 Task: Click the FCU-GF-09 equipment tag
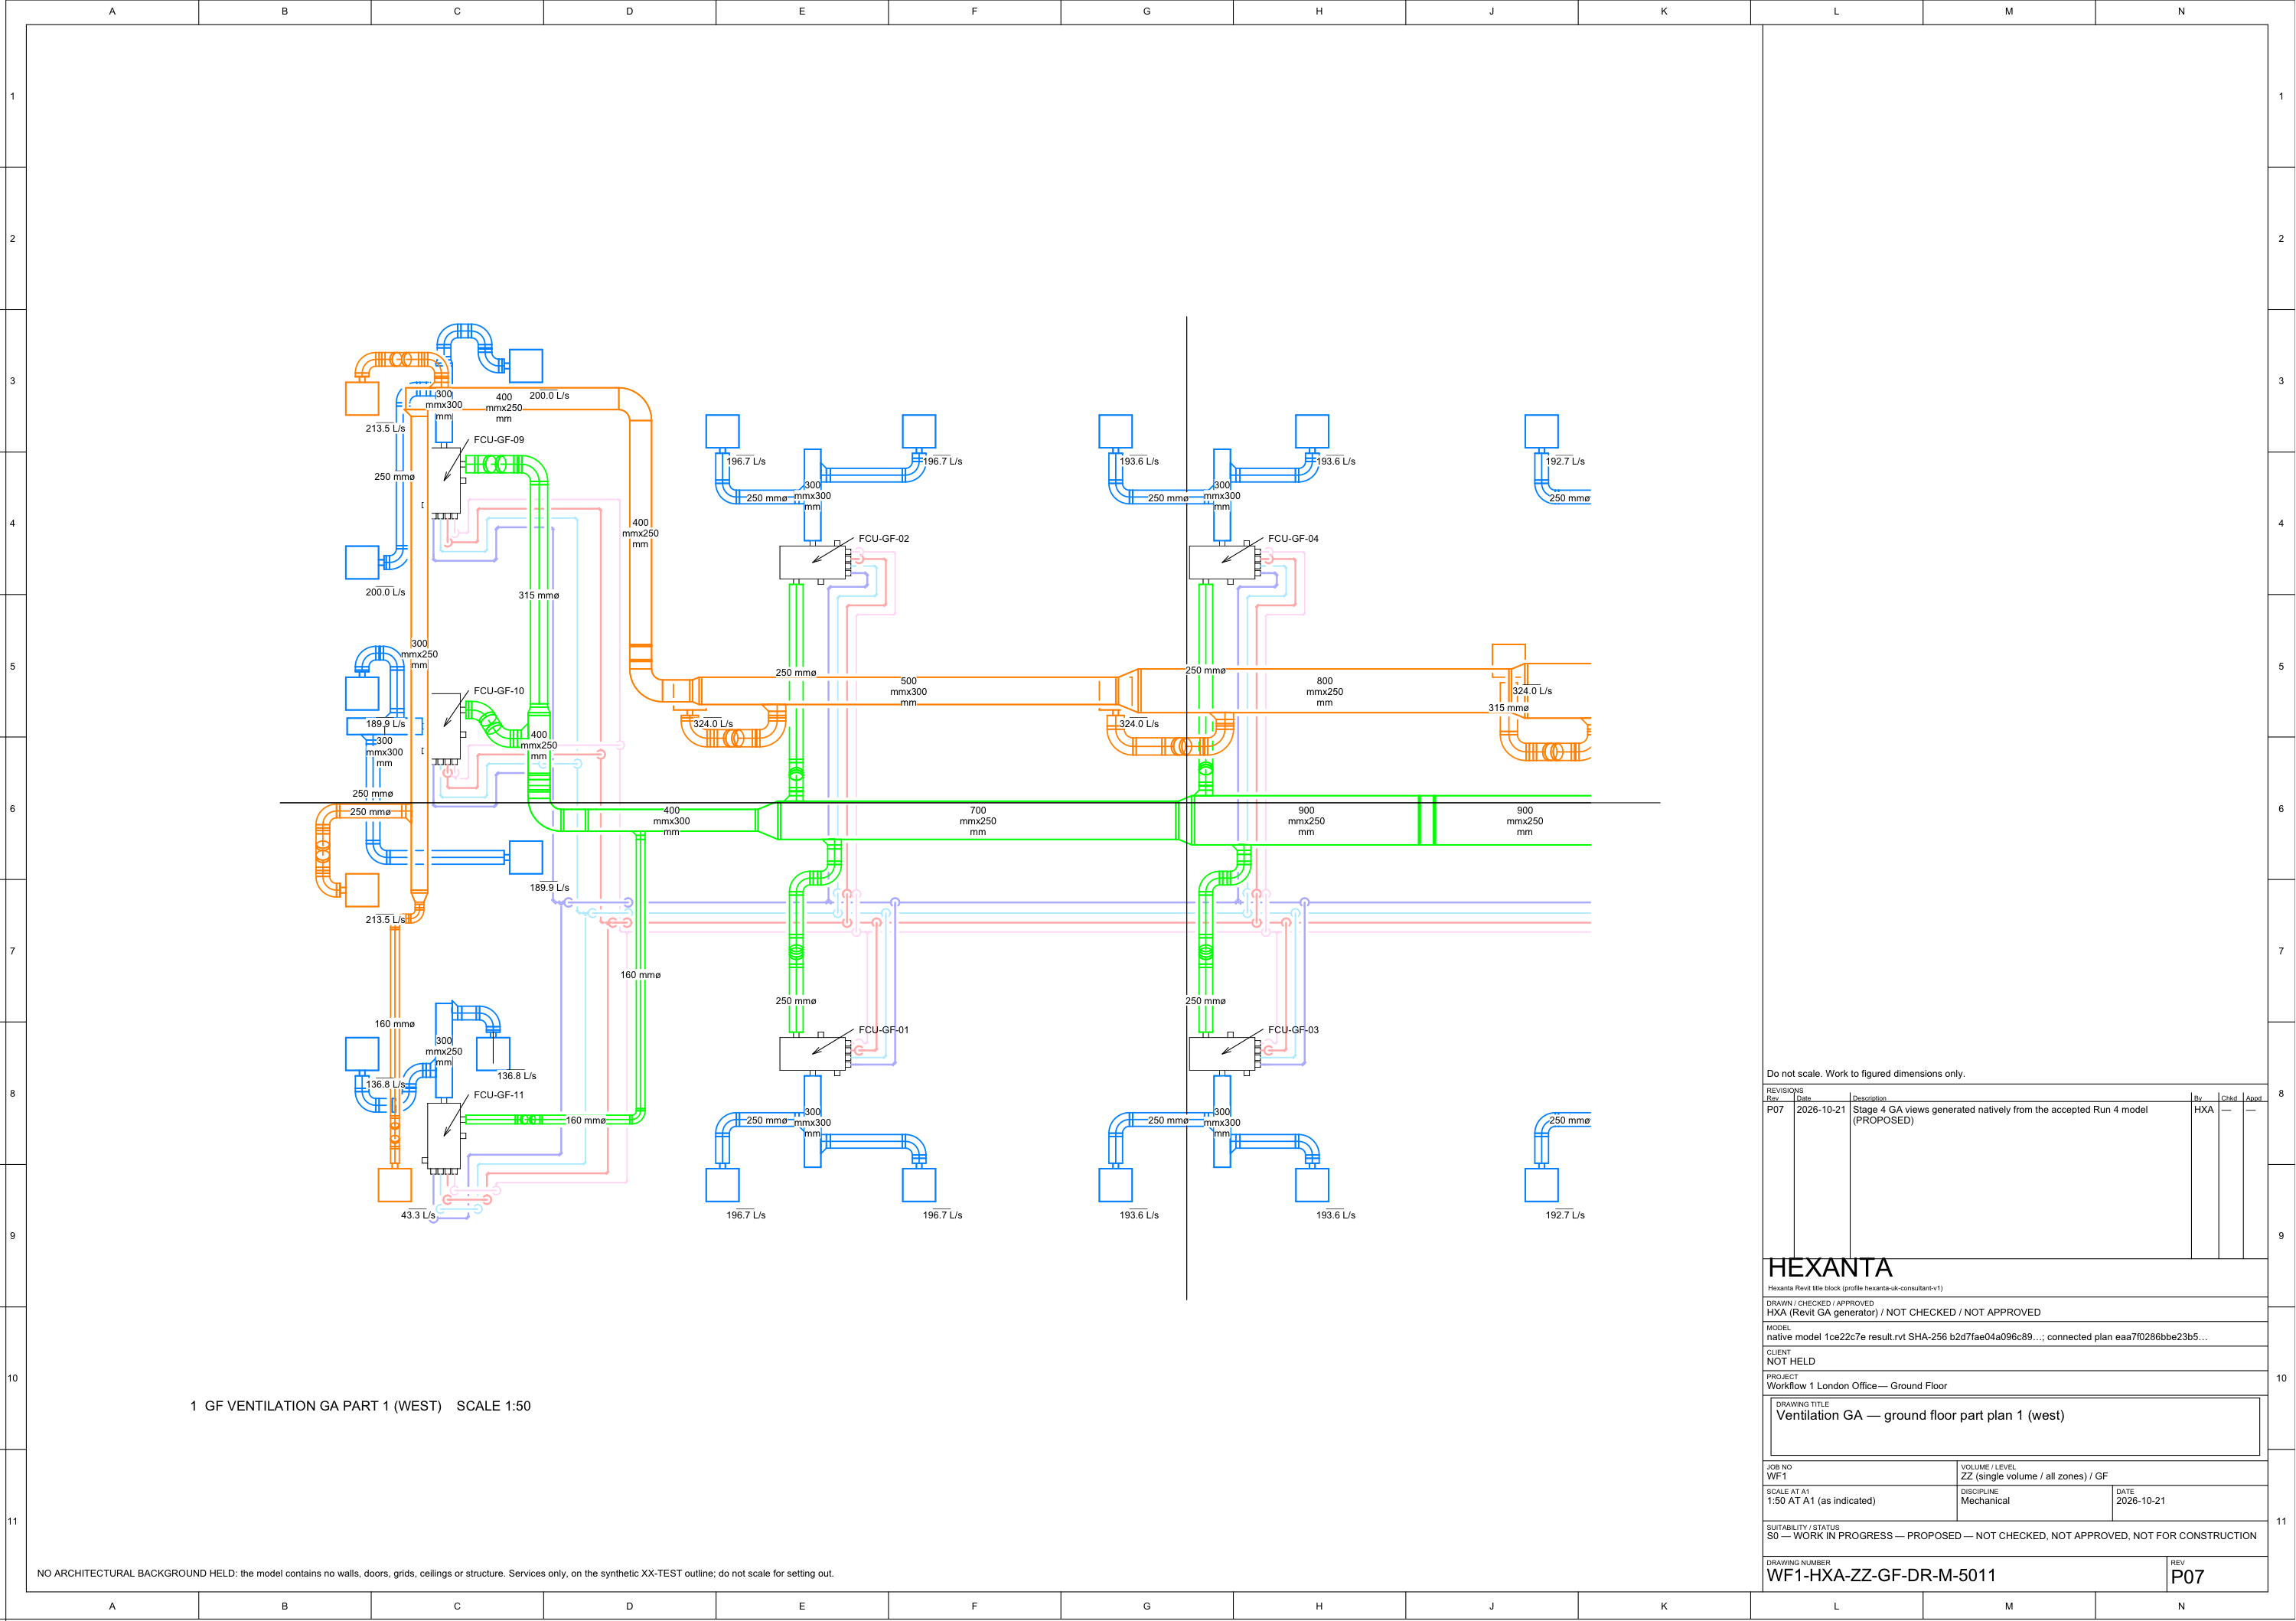point(498,440)
